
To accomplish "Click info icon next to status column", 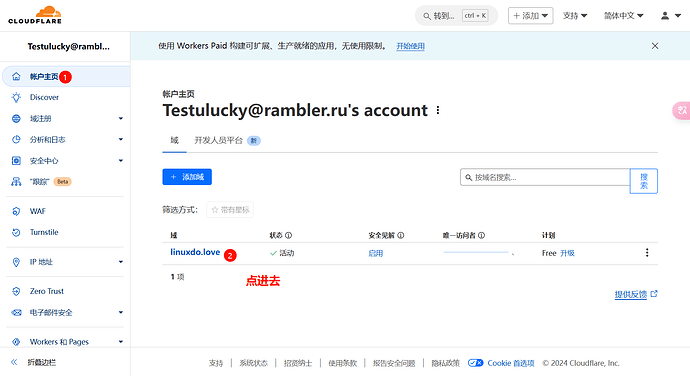I will click(289, 236).
